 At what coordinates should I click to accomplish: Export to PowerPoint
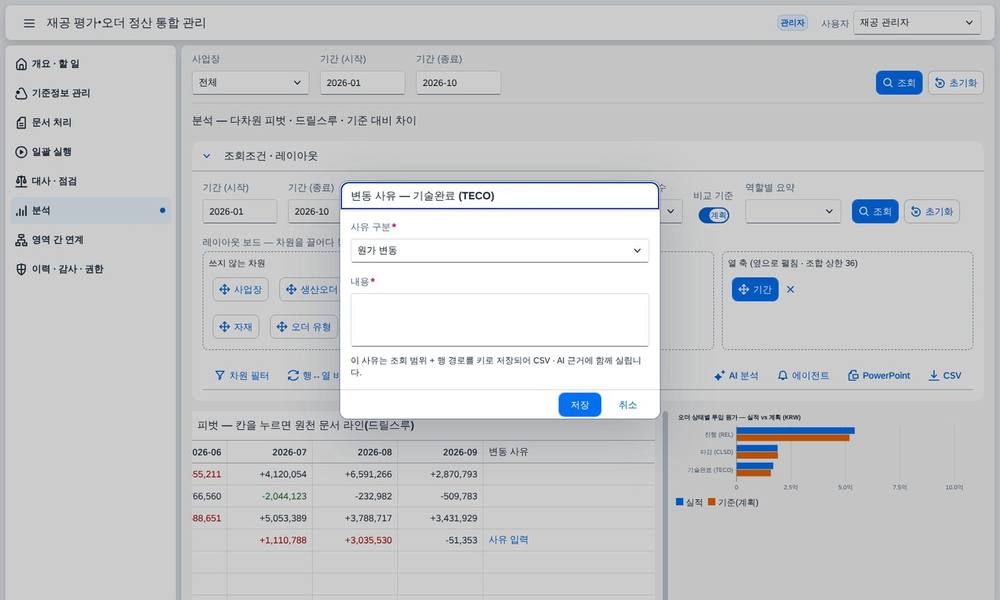[x=879, y=376]
